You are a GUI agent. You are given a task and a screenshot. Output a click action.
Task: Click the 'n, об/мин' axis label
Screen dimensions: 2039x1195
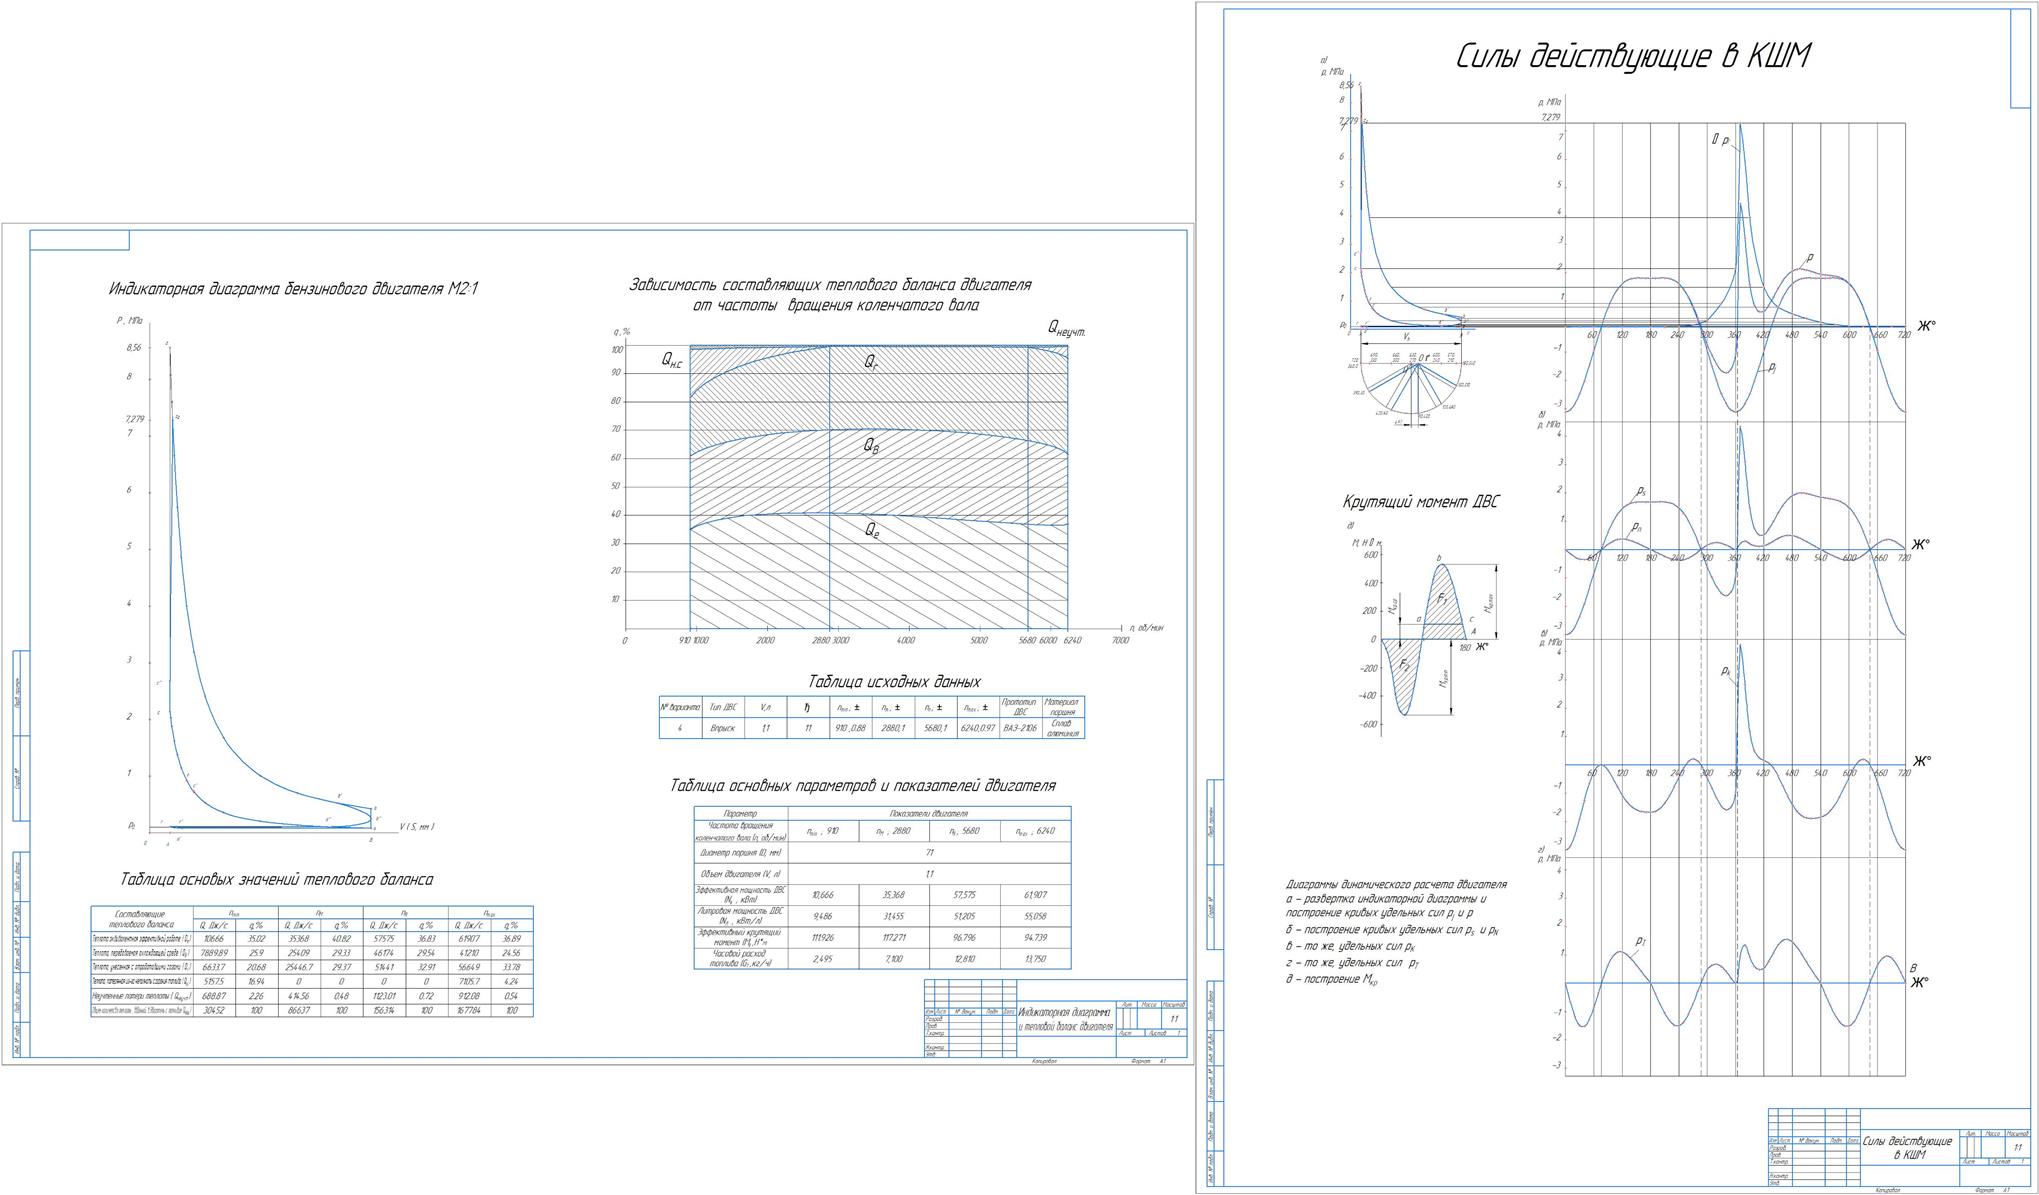pos(1147,628)
